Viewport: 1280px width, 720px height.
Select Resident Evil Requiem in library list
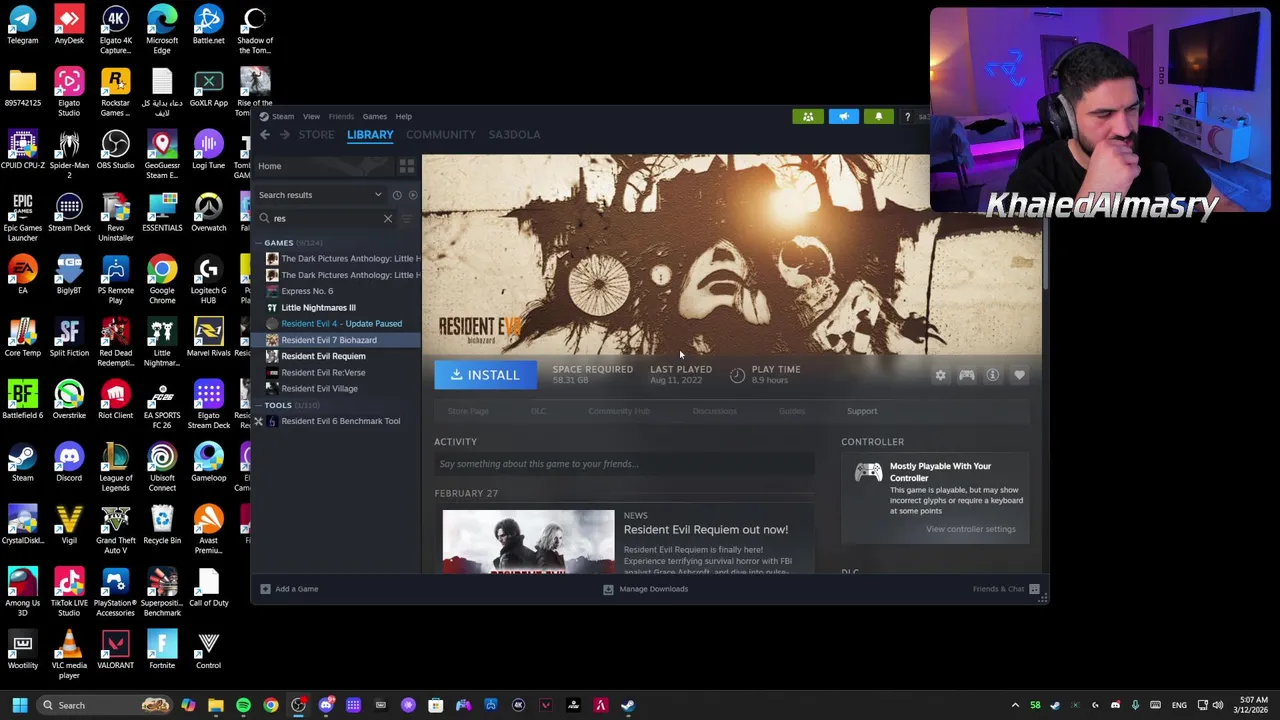click(323, 356)
